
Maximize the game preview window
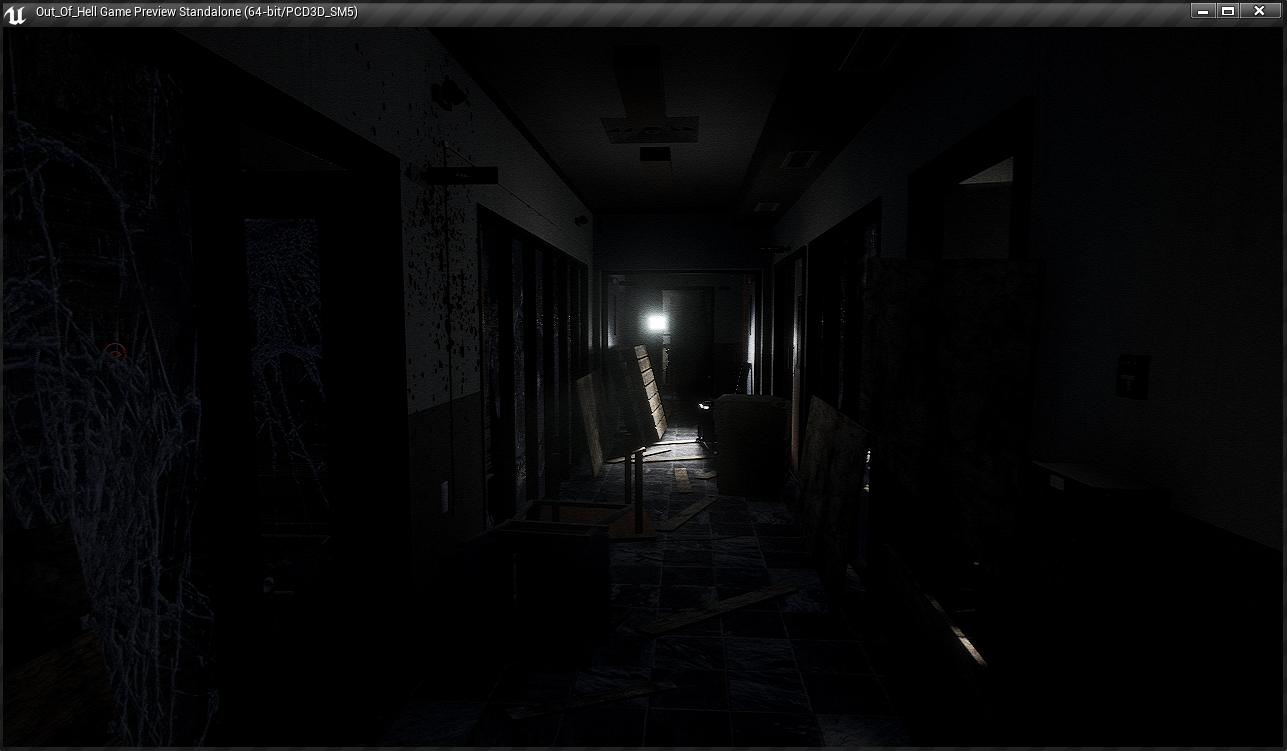coord(1228,11)
